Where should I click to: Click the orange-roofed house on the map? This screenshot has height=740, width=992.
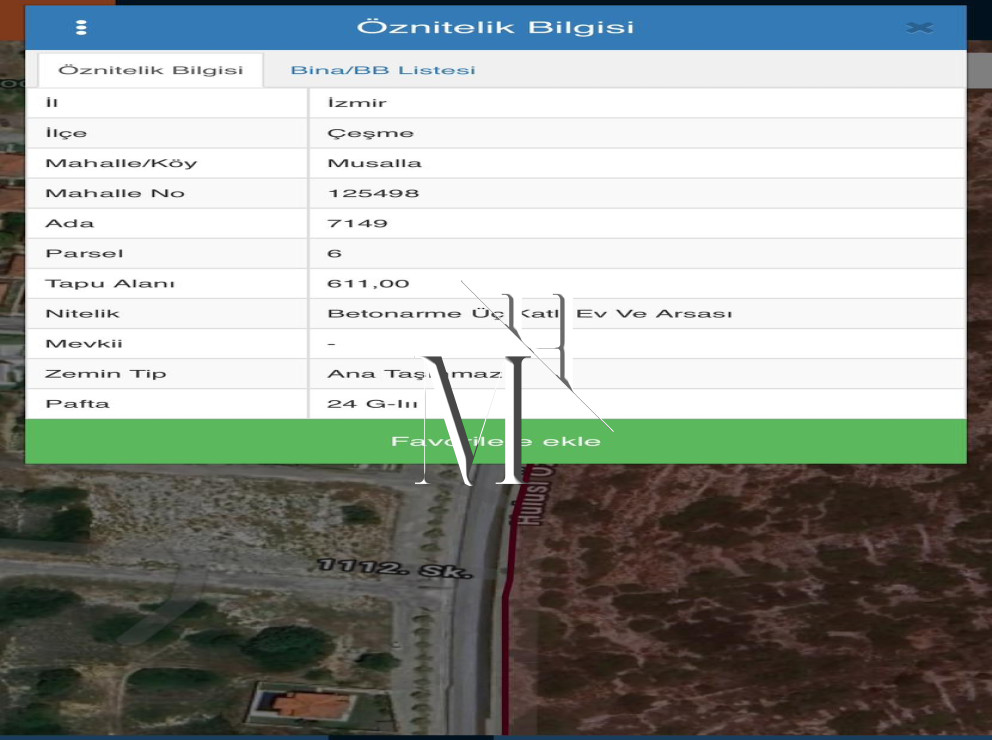311,705
